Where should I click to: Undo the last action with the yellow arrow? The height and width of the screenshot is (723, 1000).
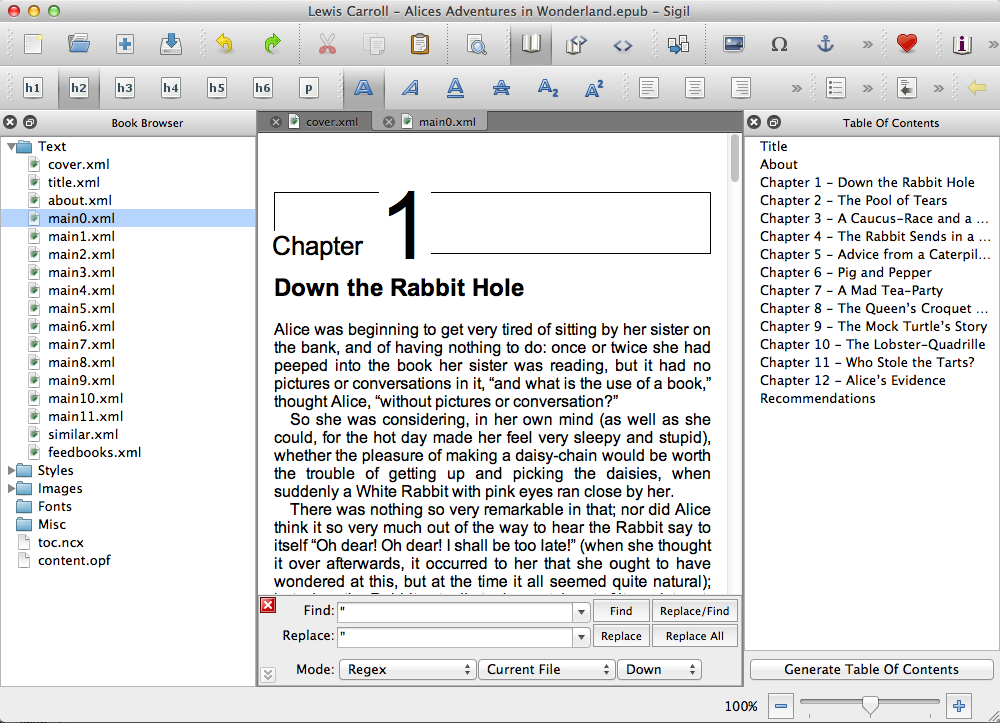[x=224, y=44]
